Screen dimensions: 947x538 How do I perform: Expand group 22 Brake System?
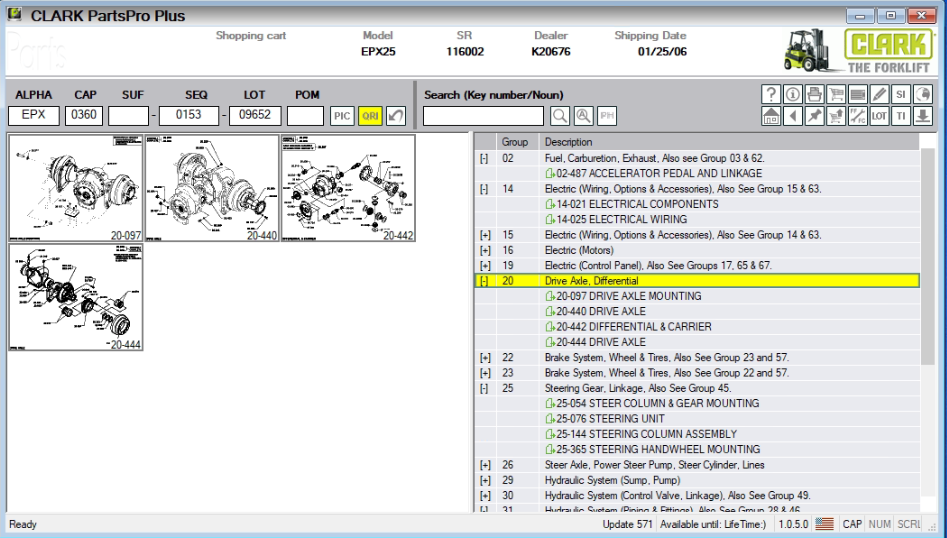[485, 357]
